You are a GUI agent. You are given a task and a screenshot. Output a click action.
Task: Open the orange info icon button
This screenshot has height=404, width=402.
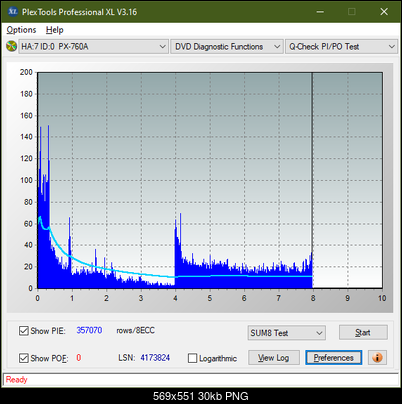tap(377, 358)
